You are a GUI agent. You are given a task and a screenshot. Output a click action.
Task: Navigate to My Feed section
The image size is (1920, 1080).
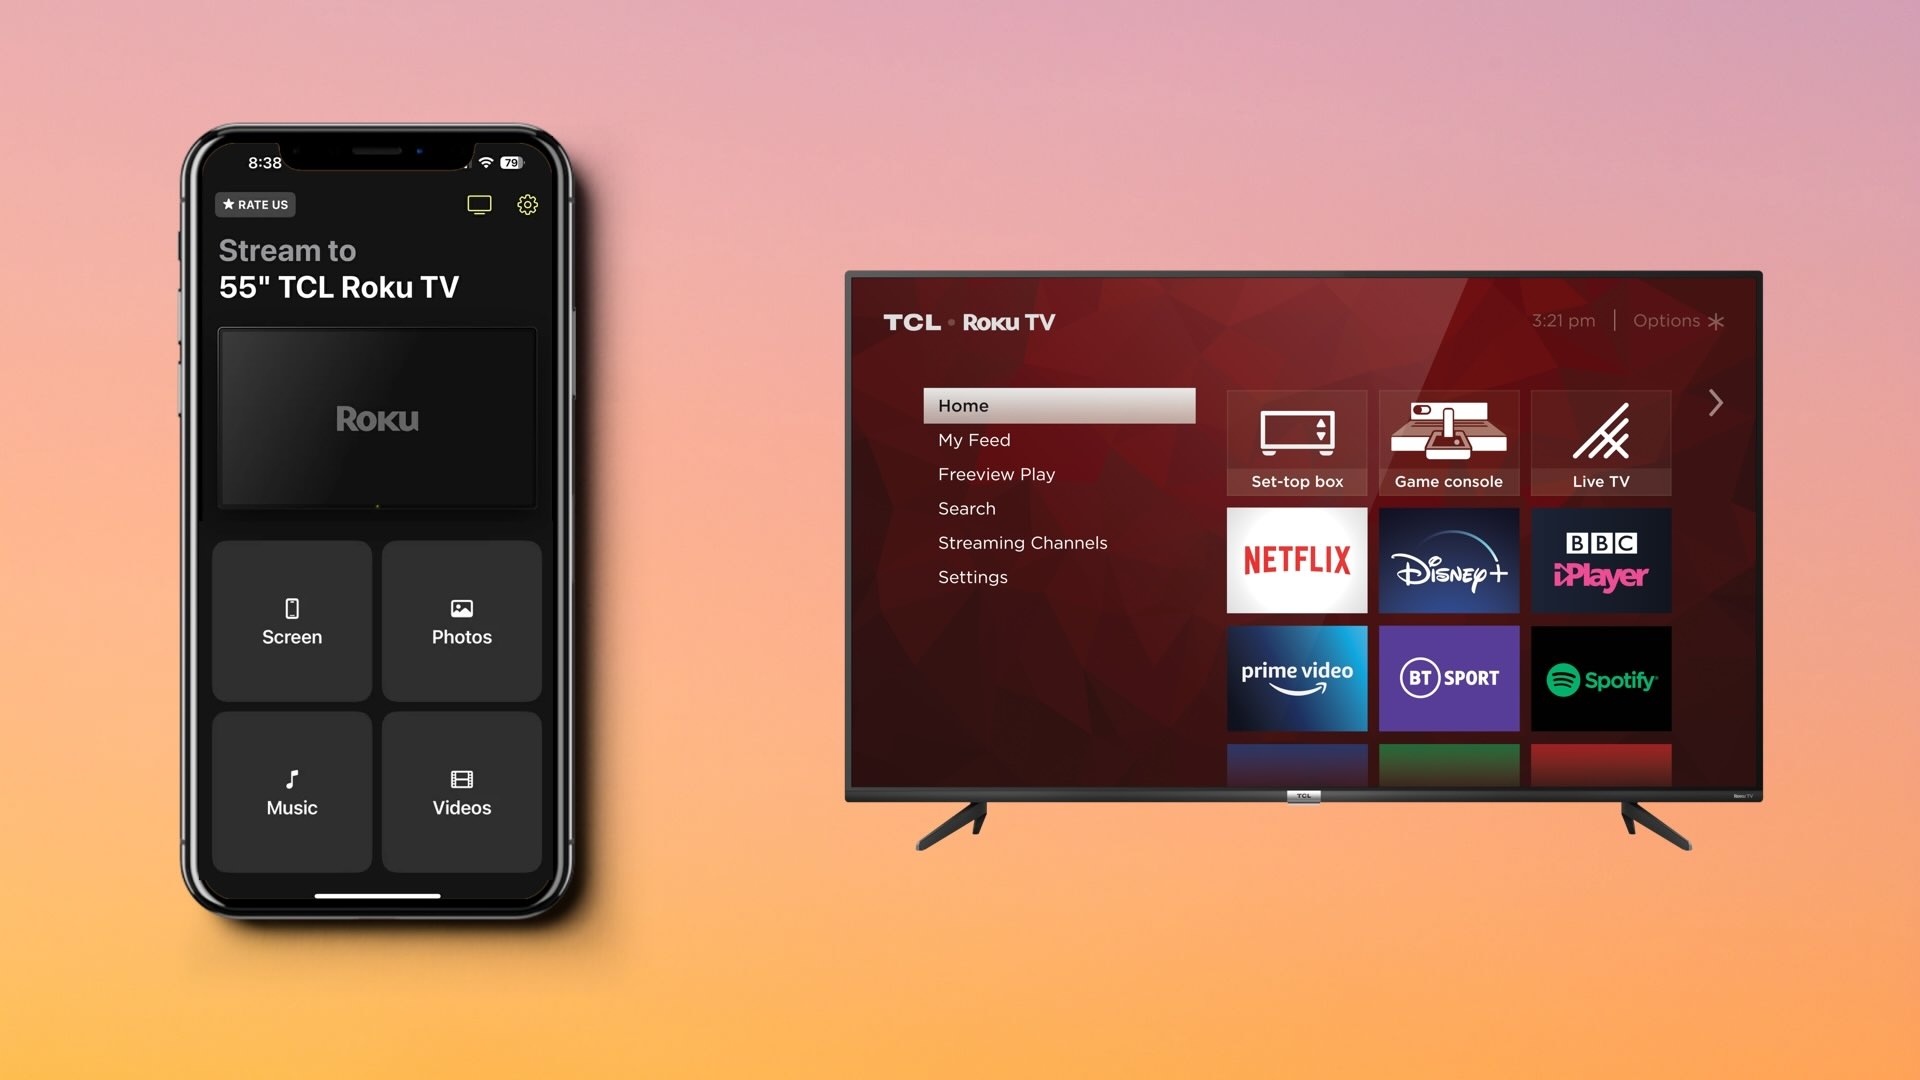[973, 439]
